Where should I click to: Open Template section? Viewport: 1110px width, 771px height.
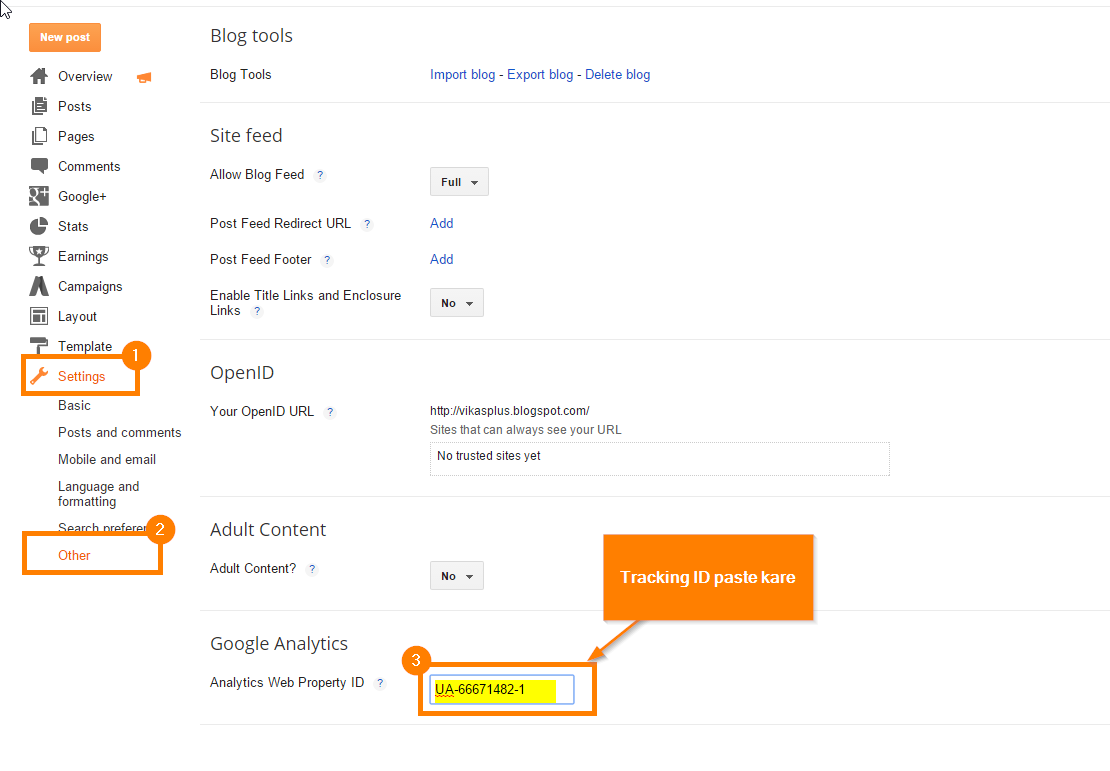click(85, 346)
